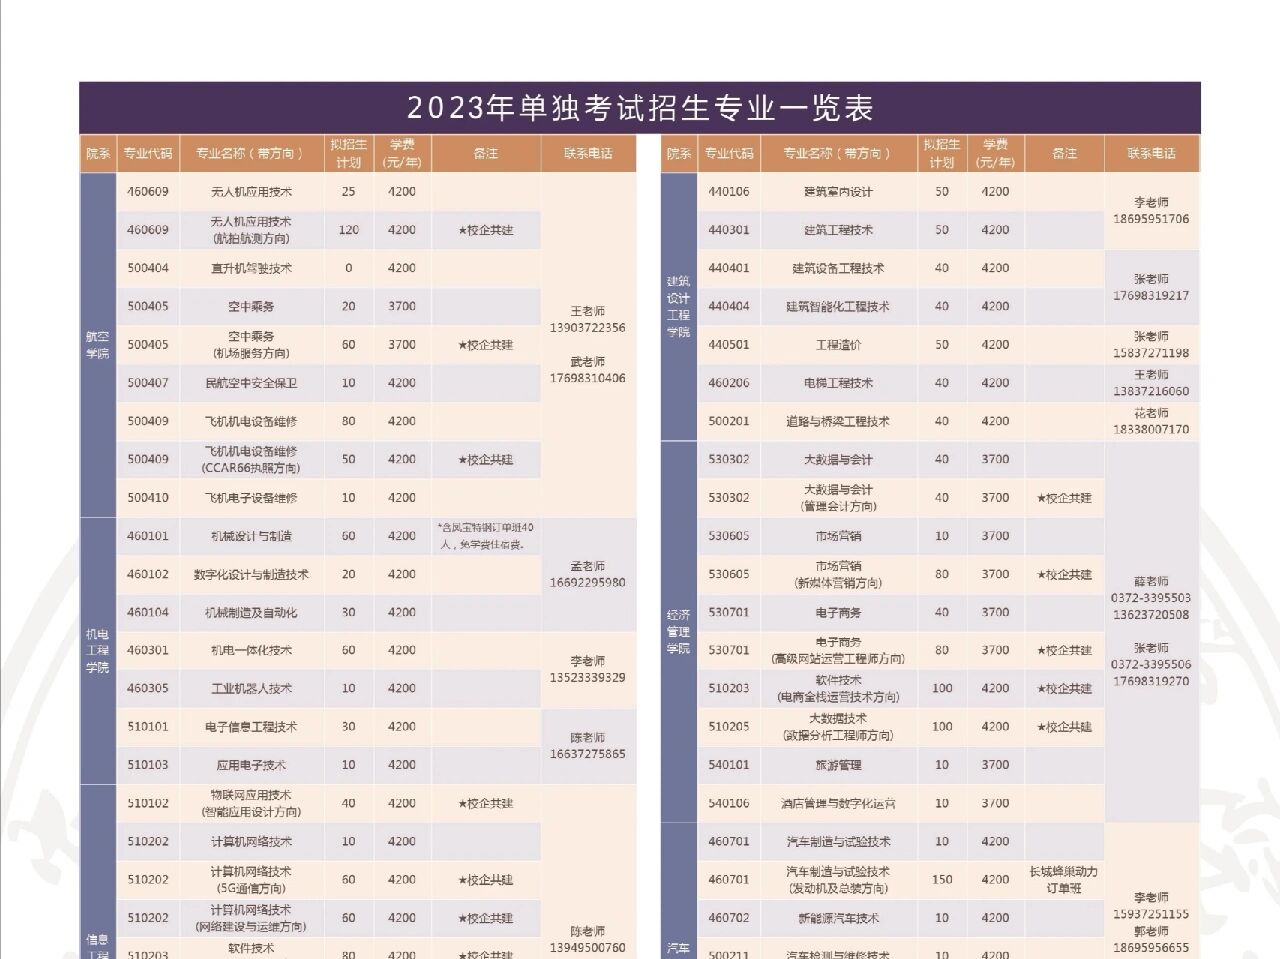This screenshot has width=1280, height=959.
Task: Click the note 长城蜂巢动力订单班
Action: coord(1064,880)
